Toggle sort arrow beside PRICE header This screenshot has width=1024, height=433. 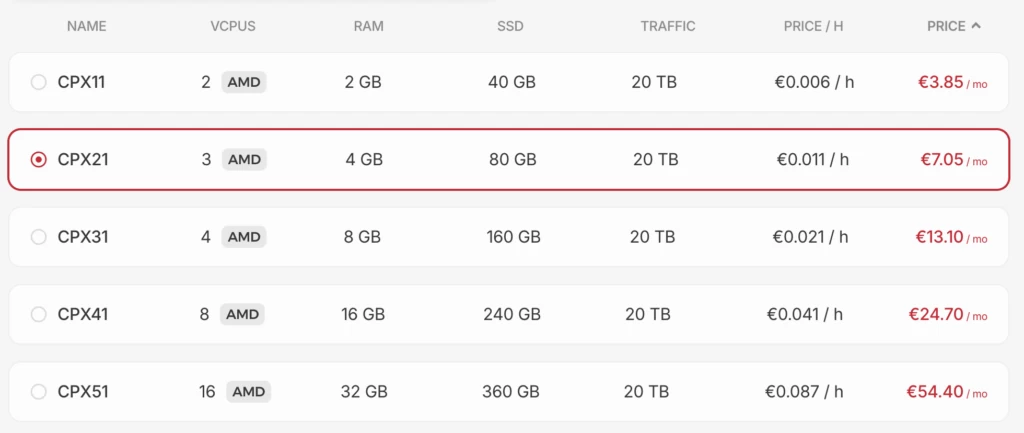[x=976, y=26]
